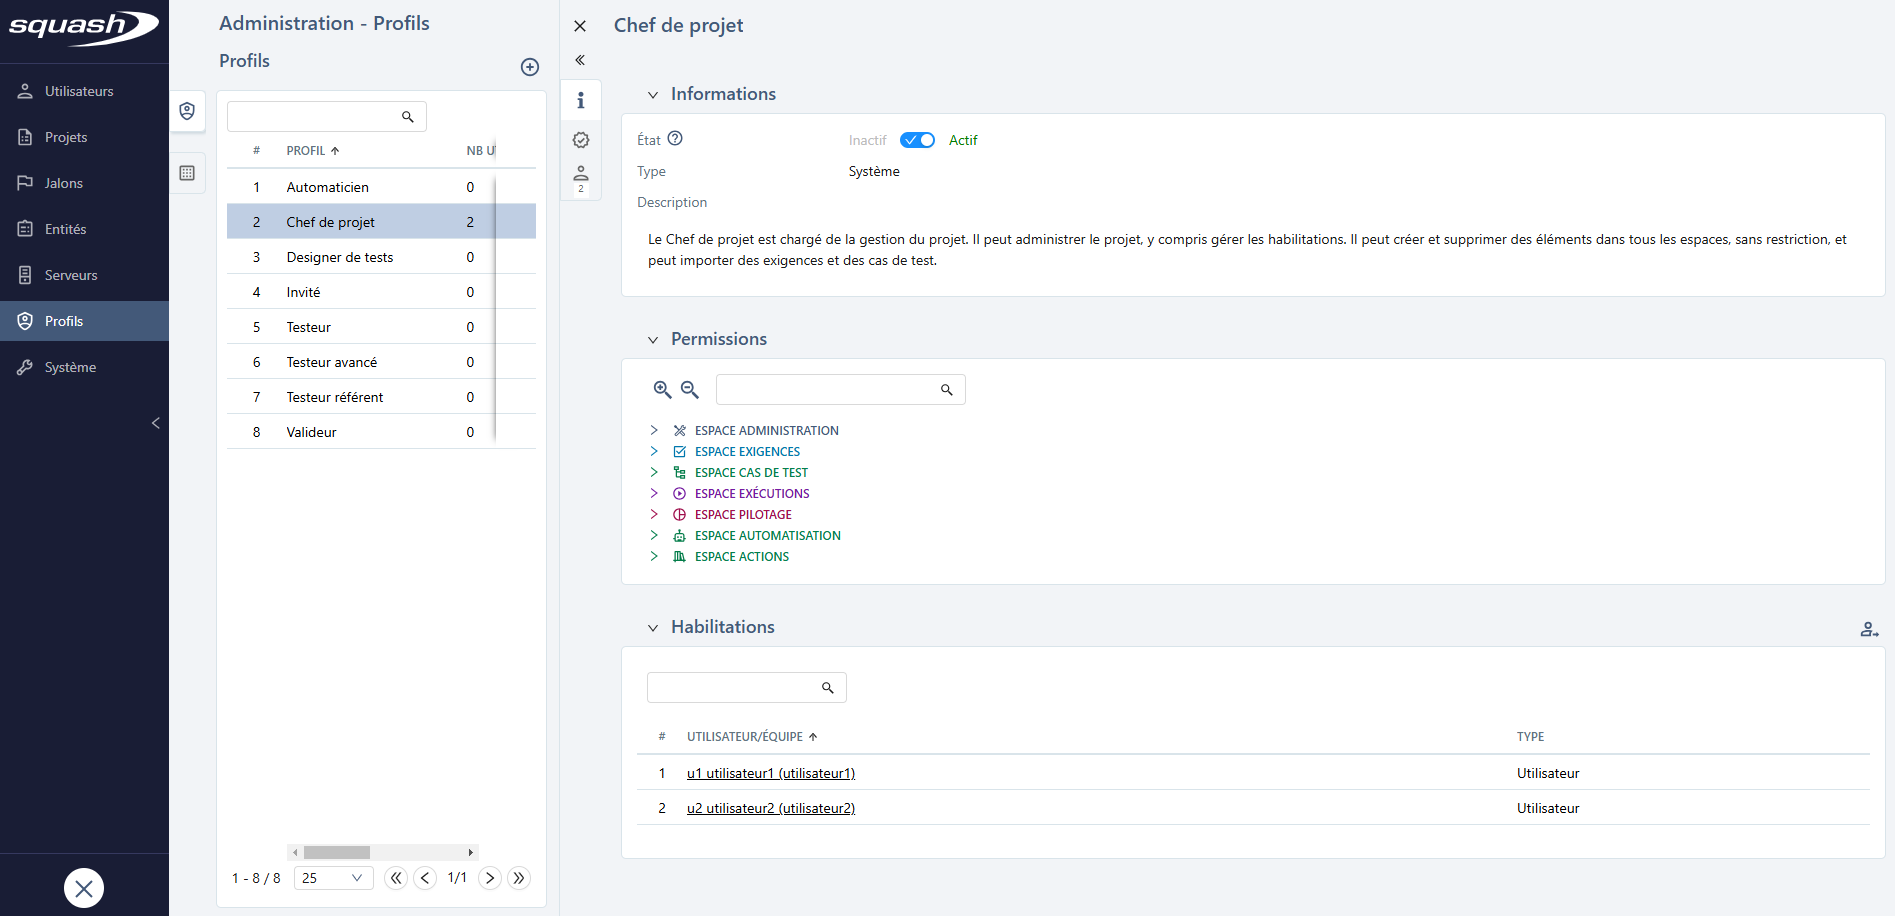This screenshot has height=916, width=1895.
Task: Click the add profile plus icon
Action: 530,67
